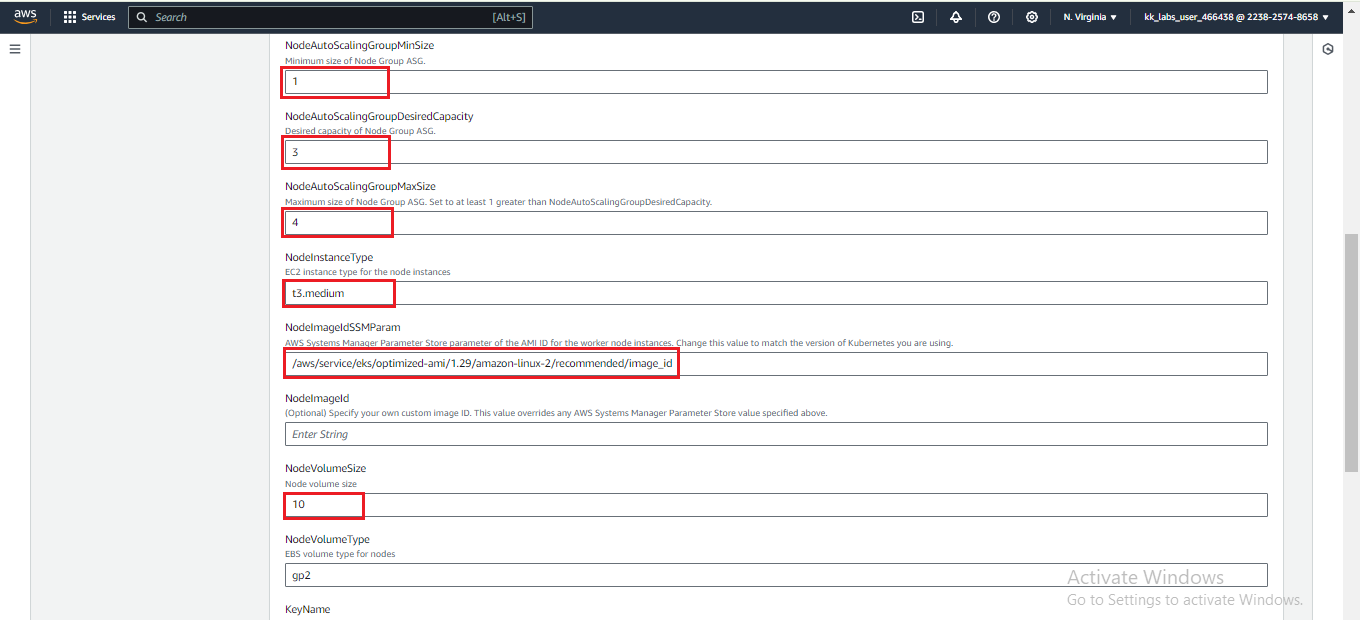
Task: Click the AWS logo to go home
Action: tap(24, 16)
